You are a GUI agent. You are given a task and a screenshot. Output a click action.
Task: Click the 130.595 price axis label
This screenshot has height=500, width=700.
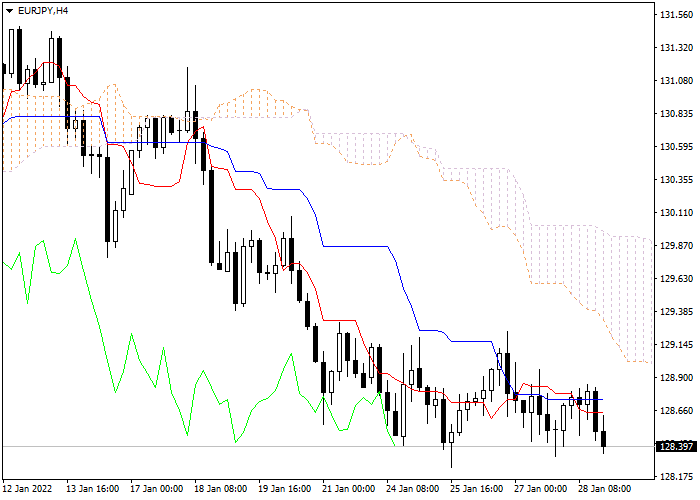click(676, 147)
